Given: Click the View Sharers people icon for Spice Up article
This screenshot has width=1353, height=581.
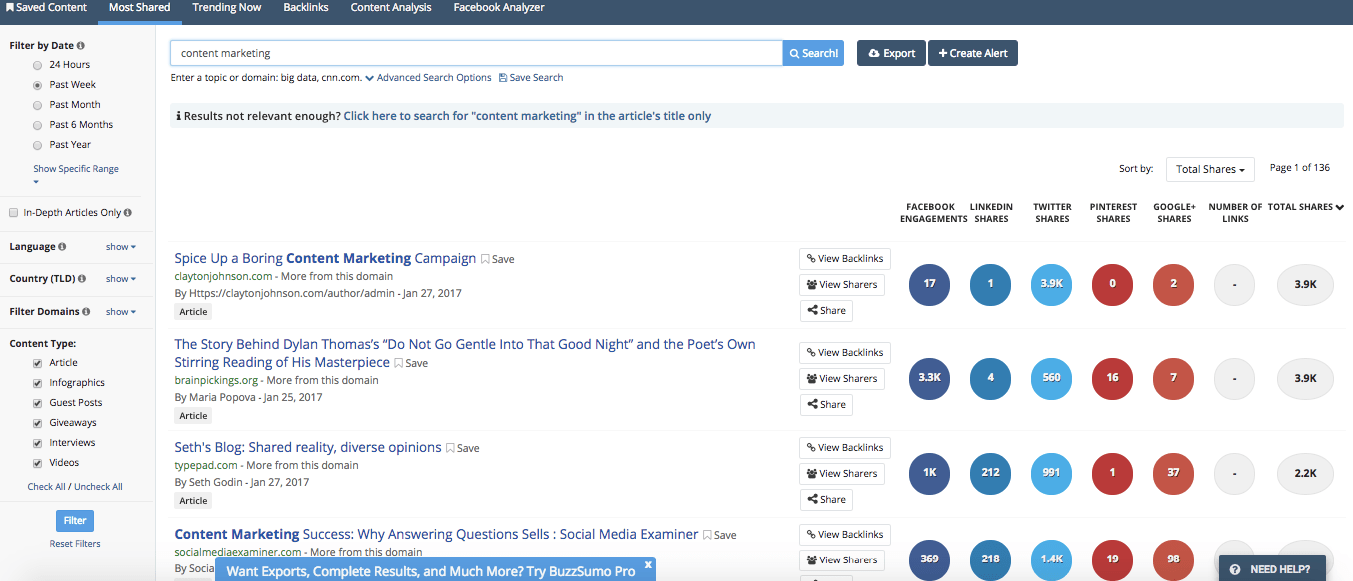Looking at the screenshot, I should click(810, 285).
